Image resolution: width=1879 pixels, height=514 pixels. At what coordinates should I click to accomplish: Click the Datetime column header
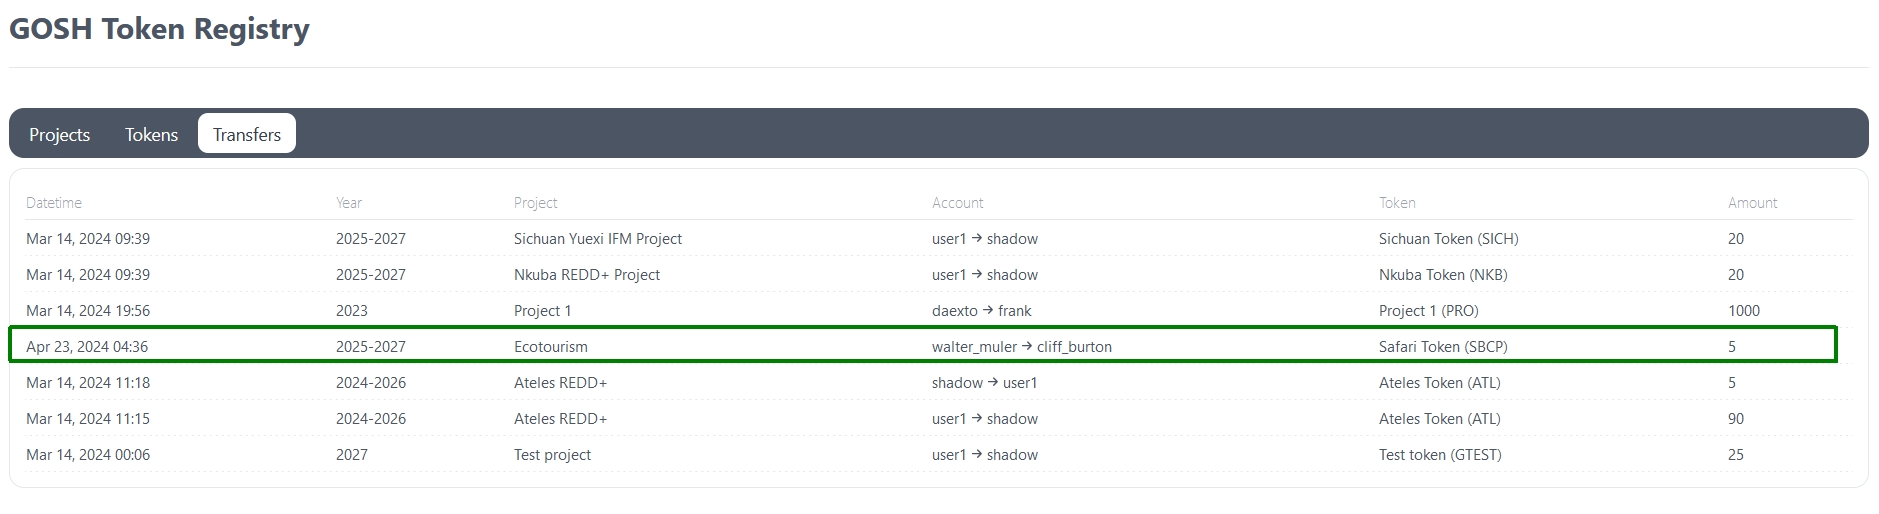54,203
